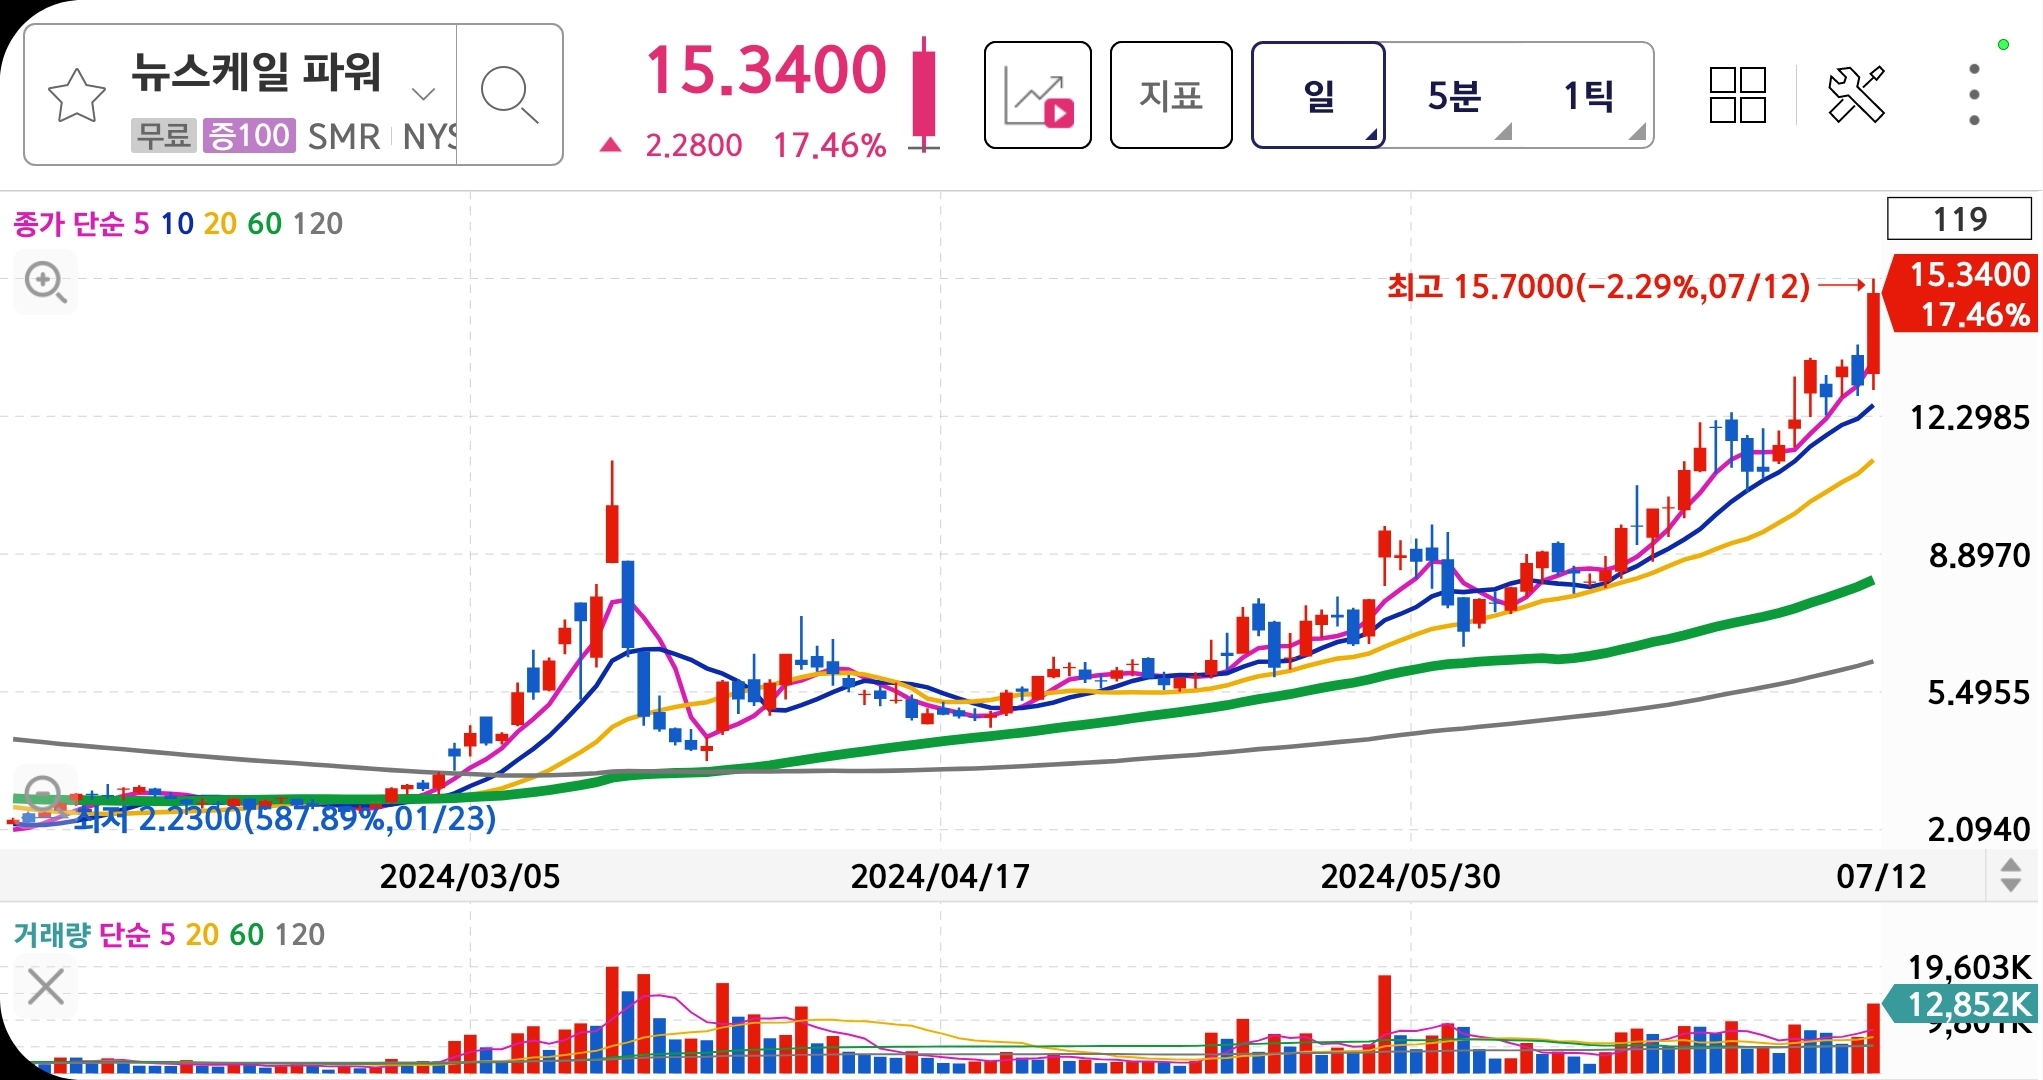Open the 5분 interval dropdown arrow
This screenshot has width=2043, height=1080.
(1502, 133)
